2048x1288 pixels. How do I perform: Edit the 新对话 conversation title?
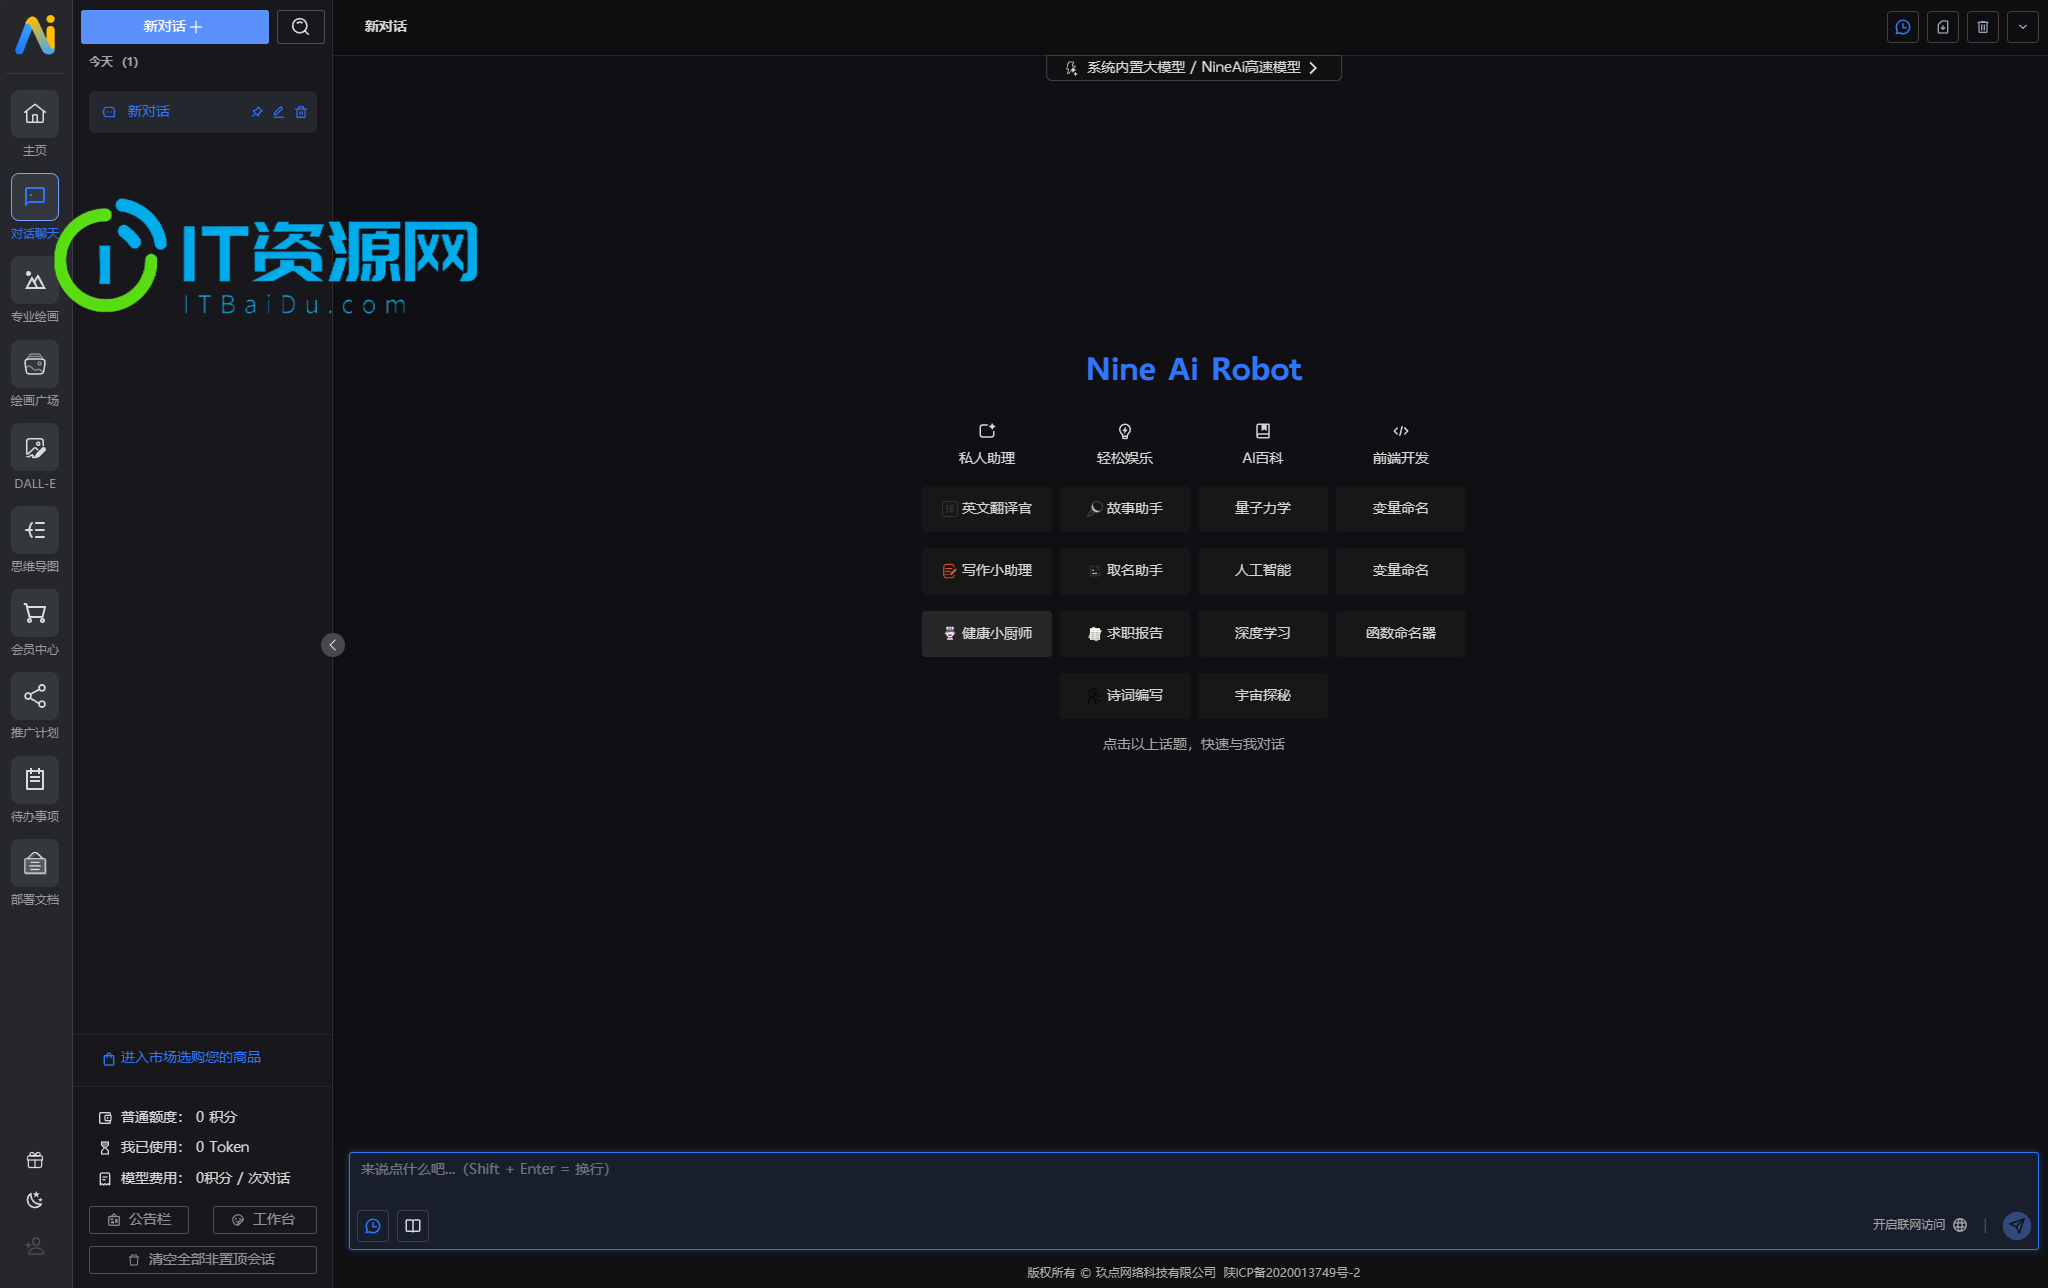[279, 112]
